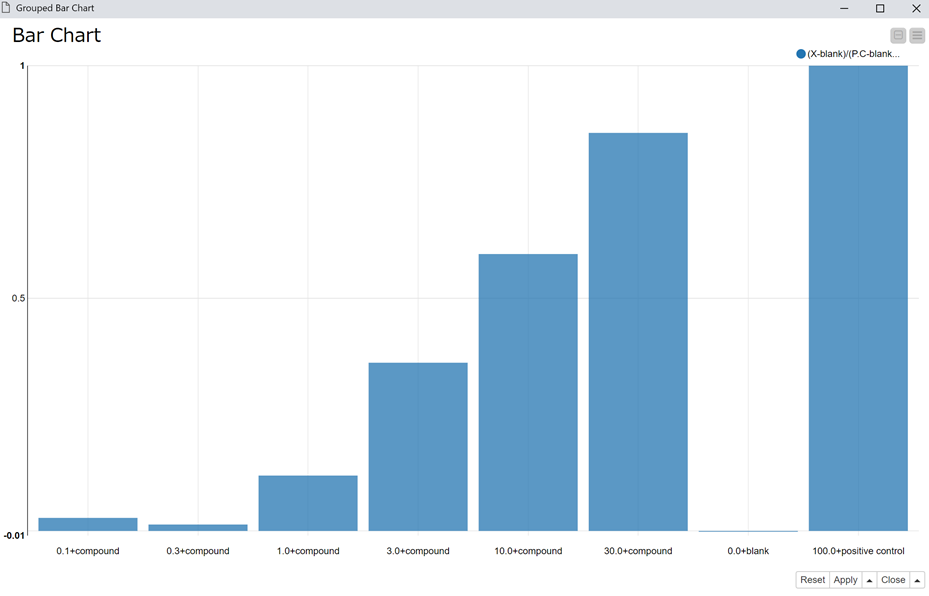Click the 0.0+blank axis label
929x596 pixels.
(748, 551)
